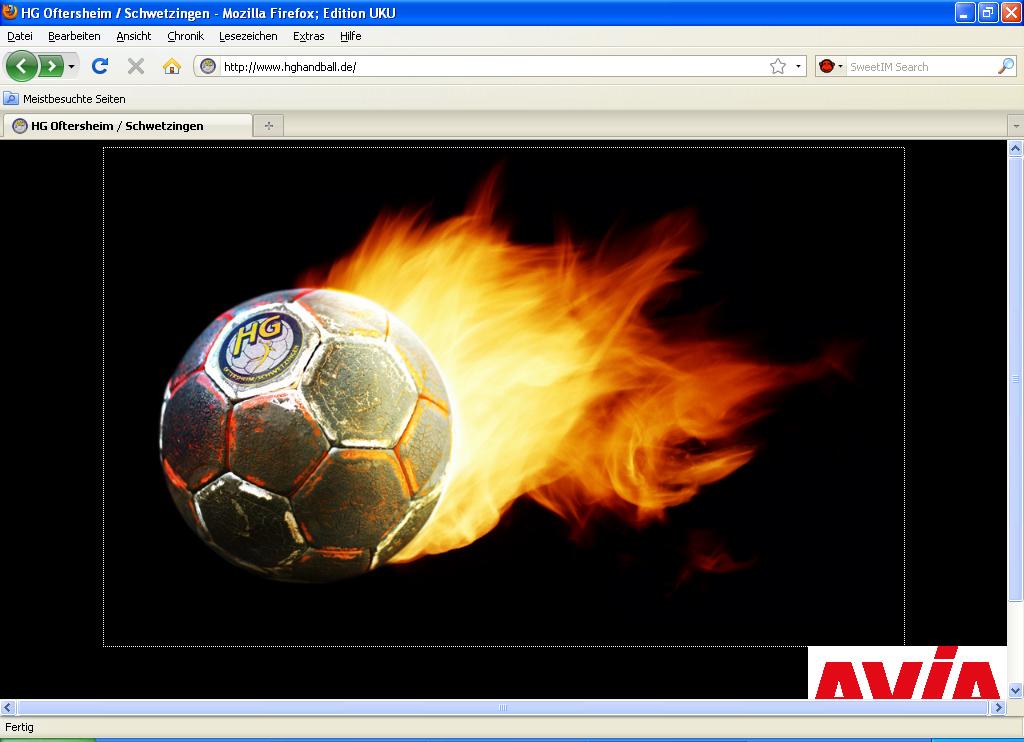This screenshot has width=1024, height=742.
Task: Go to the Home page icon
Action: (x=172, y=66)
